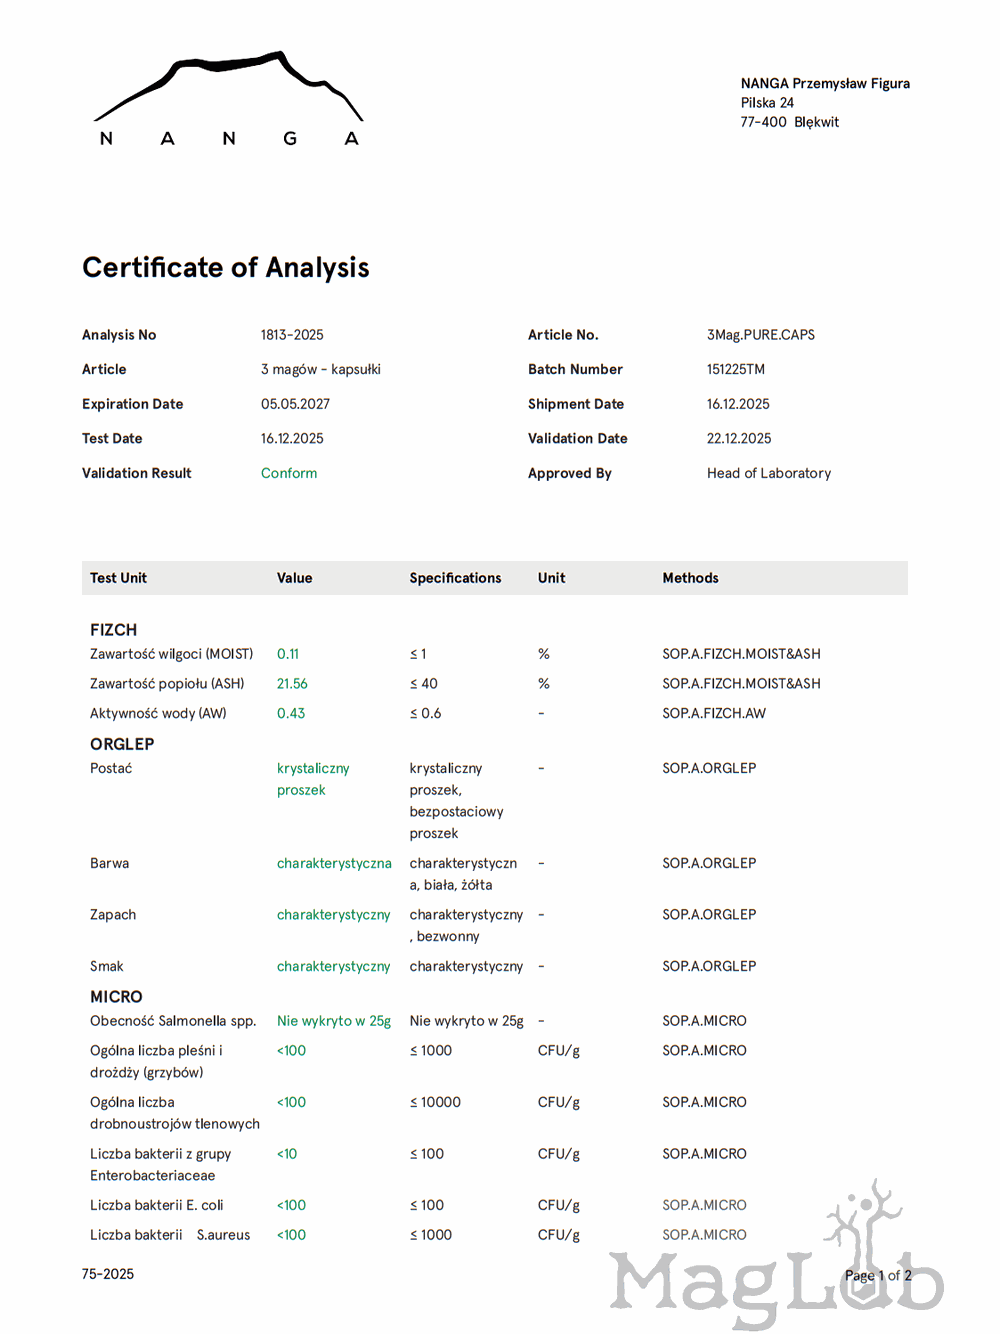Click the moisture value 0.11
The width and height of the screenshot is (1000, 1334).
288,654
